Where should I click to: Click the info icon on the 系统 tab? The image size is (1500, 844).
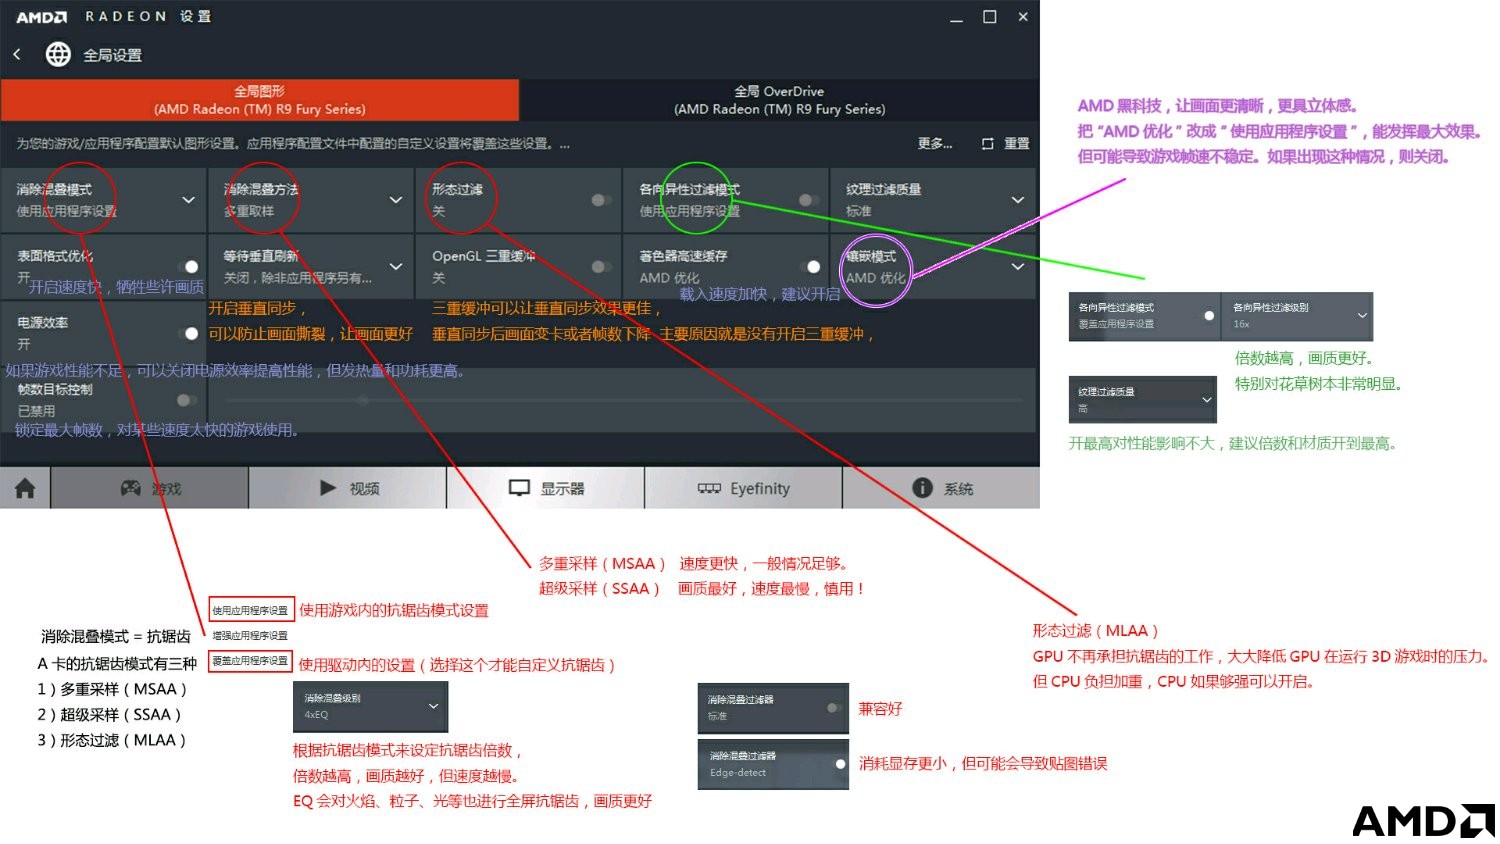coord(922,487)
